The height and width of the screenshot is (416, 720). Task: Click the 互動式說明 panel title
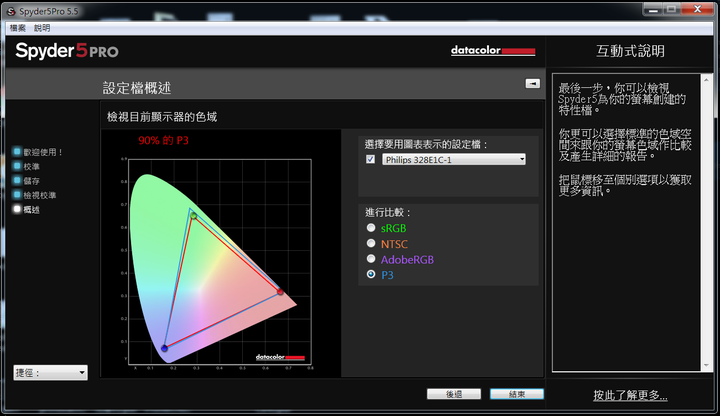point(630,51)
